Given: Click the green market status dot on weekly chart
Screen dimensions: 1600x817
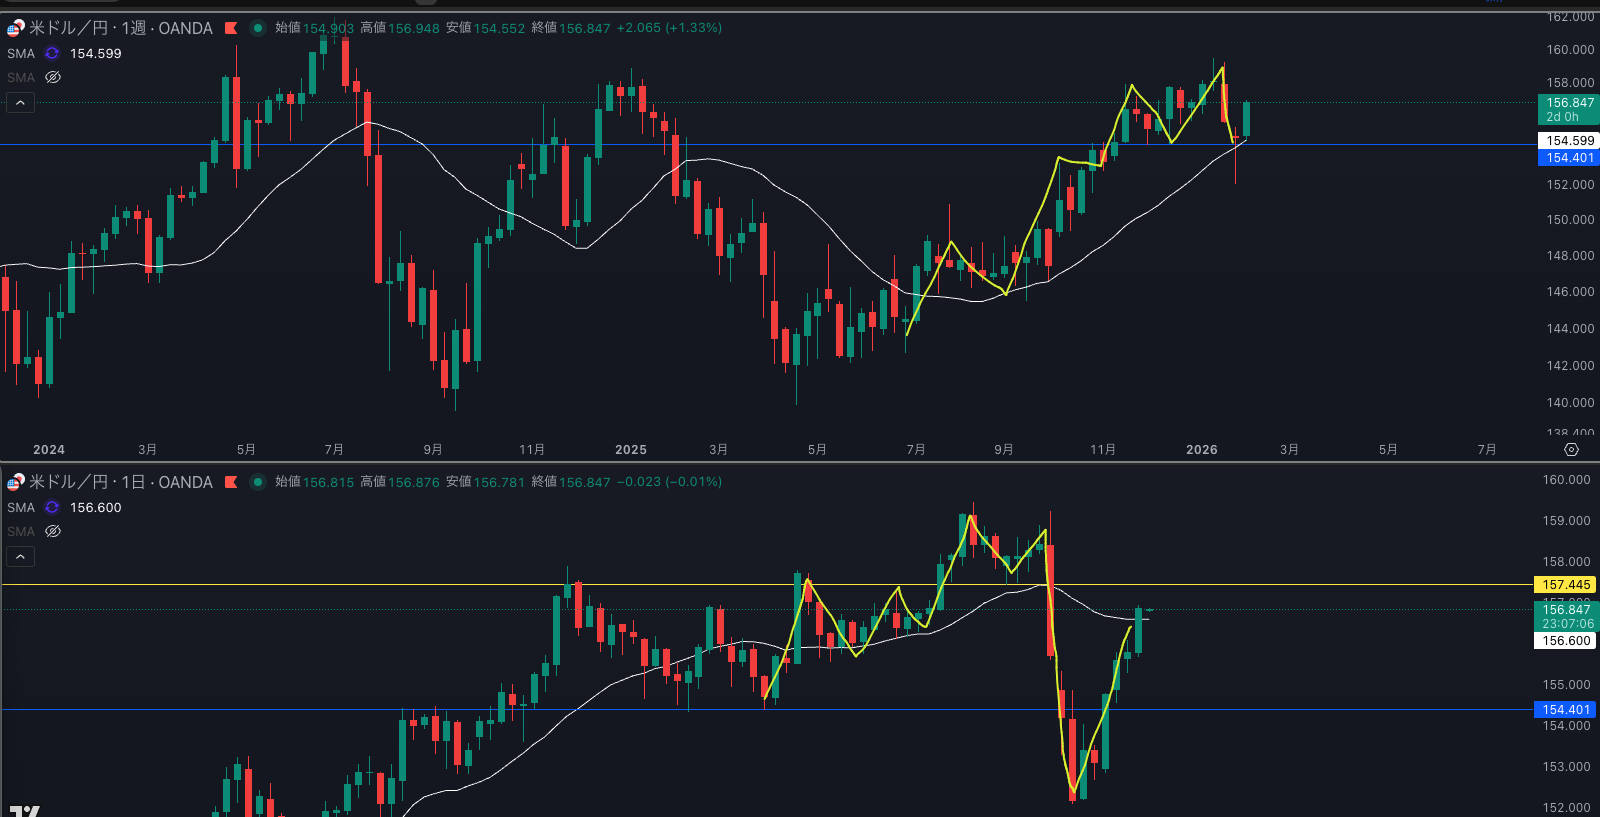Looking at the screenshot, I should (257, 28).
